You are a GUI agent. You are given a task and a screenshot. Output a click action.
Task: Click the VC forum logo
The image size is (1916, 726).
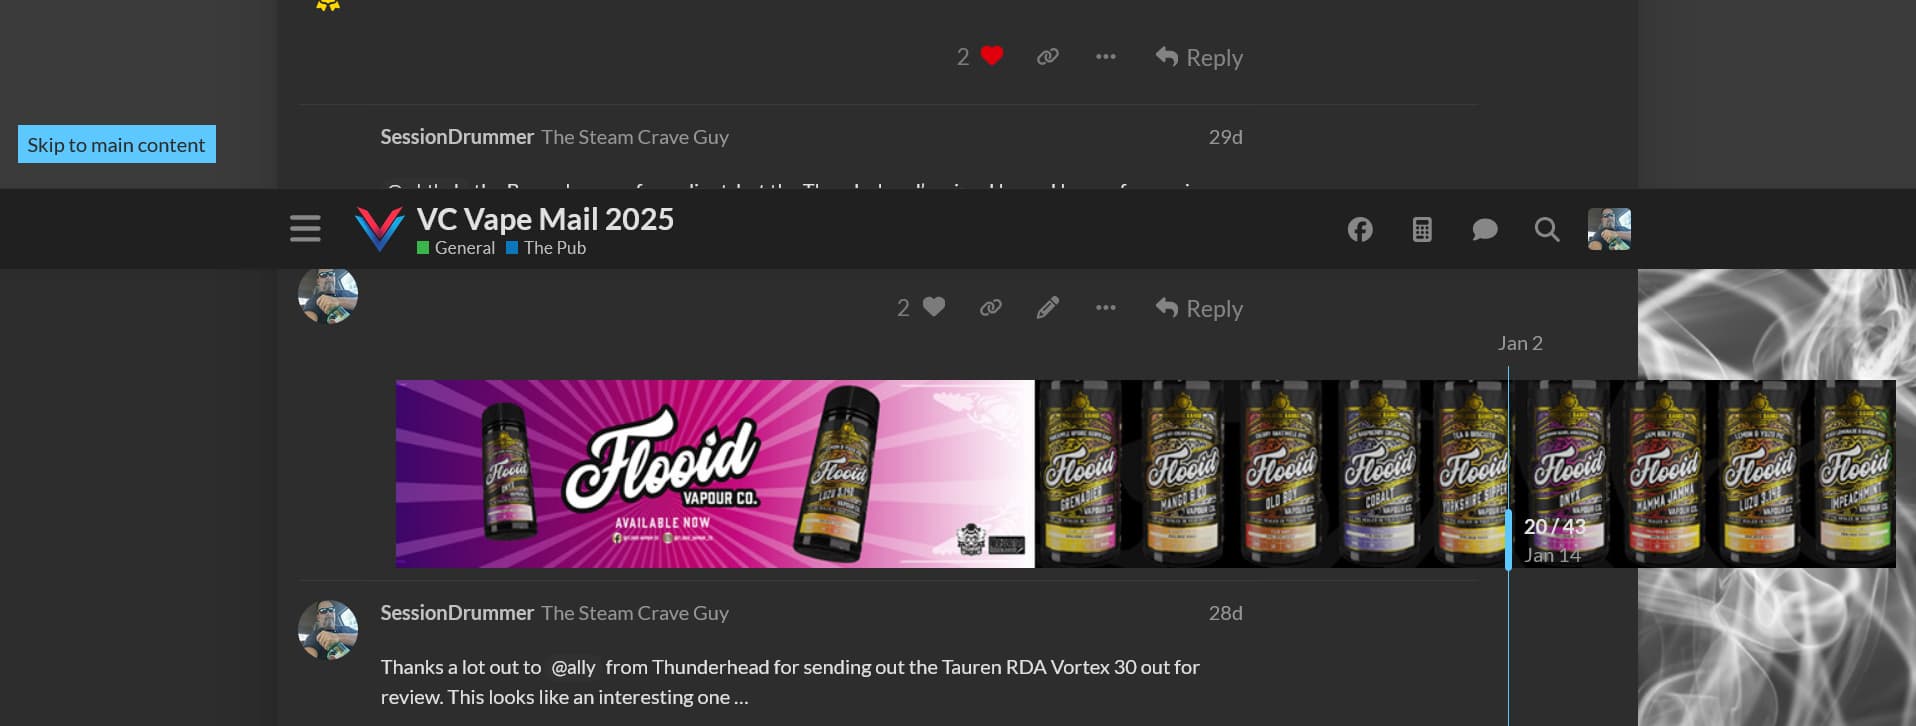click(380, 229)
